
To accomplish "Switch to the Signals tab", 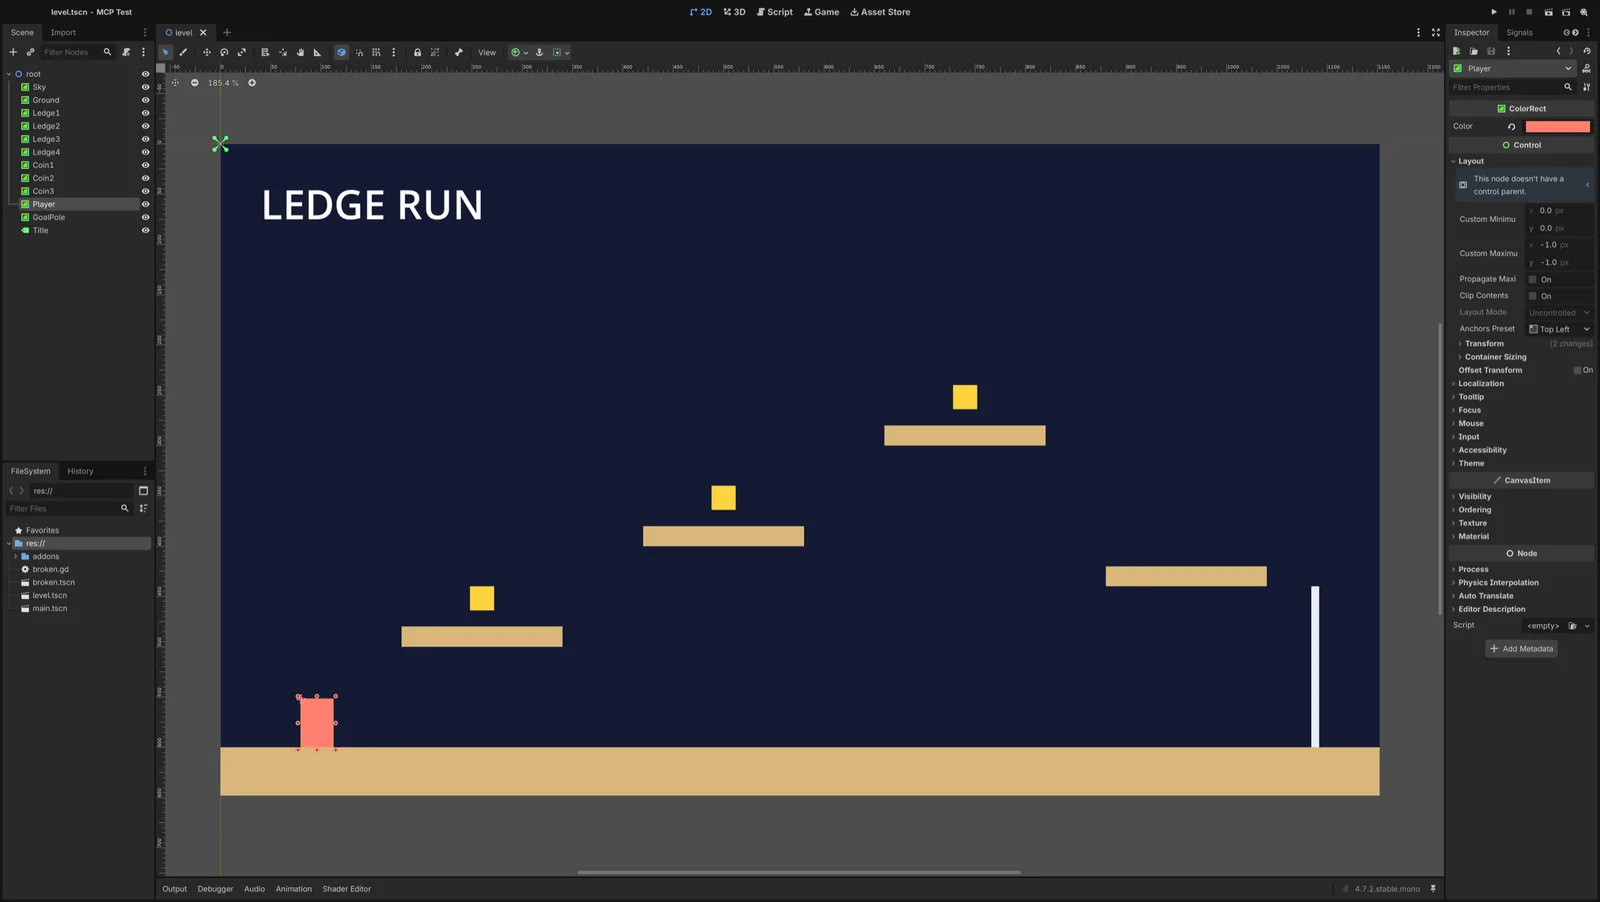I will 1519,32.
